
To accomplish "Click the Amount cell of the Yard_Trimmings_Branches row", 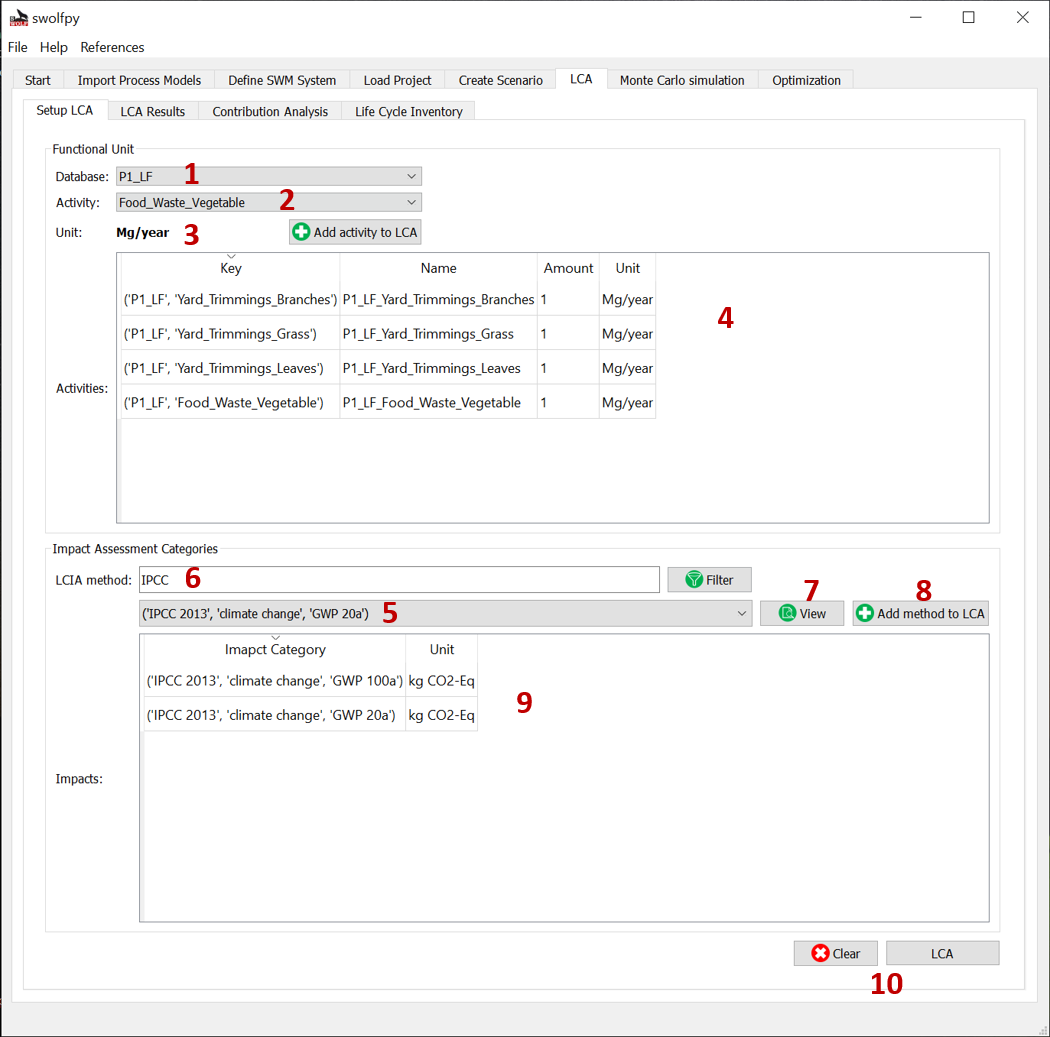I will tap(569, 299).
